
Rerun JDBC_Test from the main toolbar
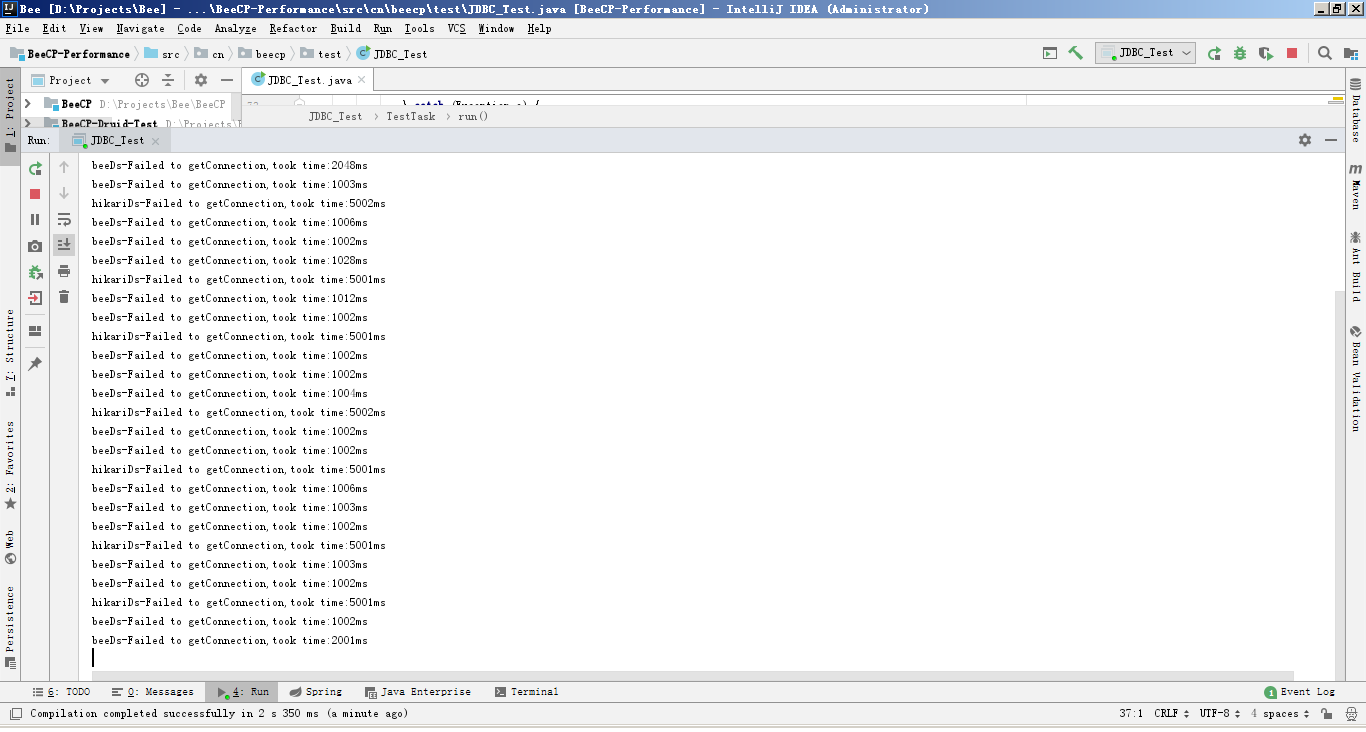coord(1214,54)
